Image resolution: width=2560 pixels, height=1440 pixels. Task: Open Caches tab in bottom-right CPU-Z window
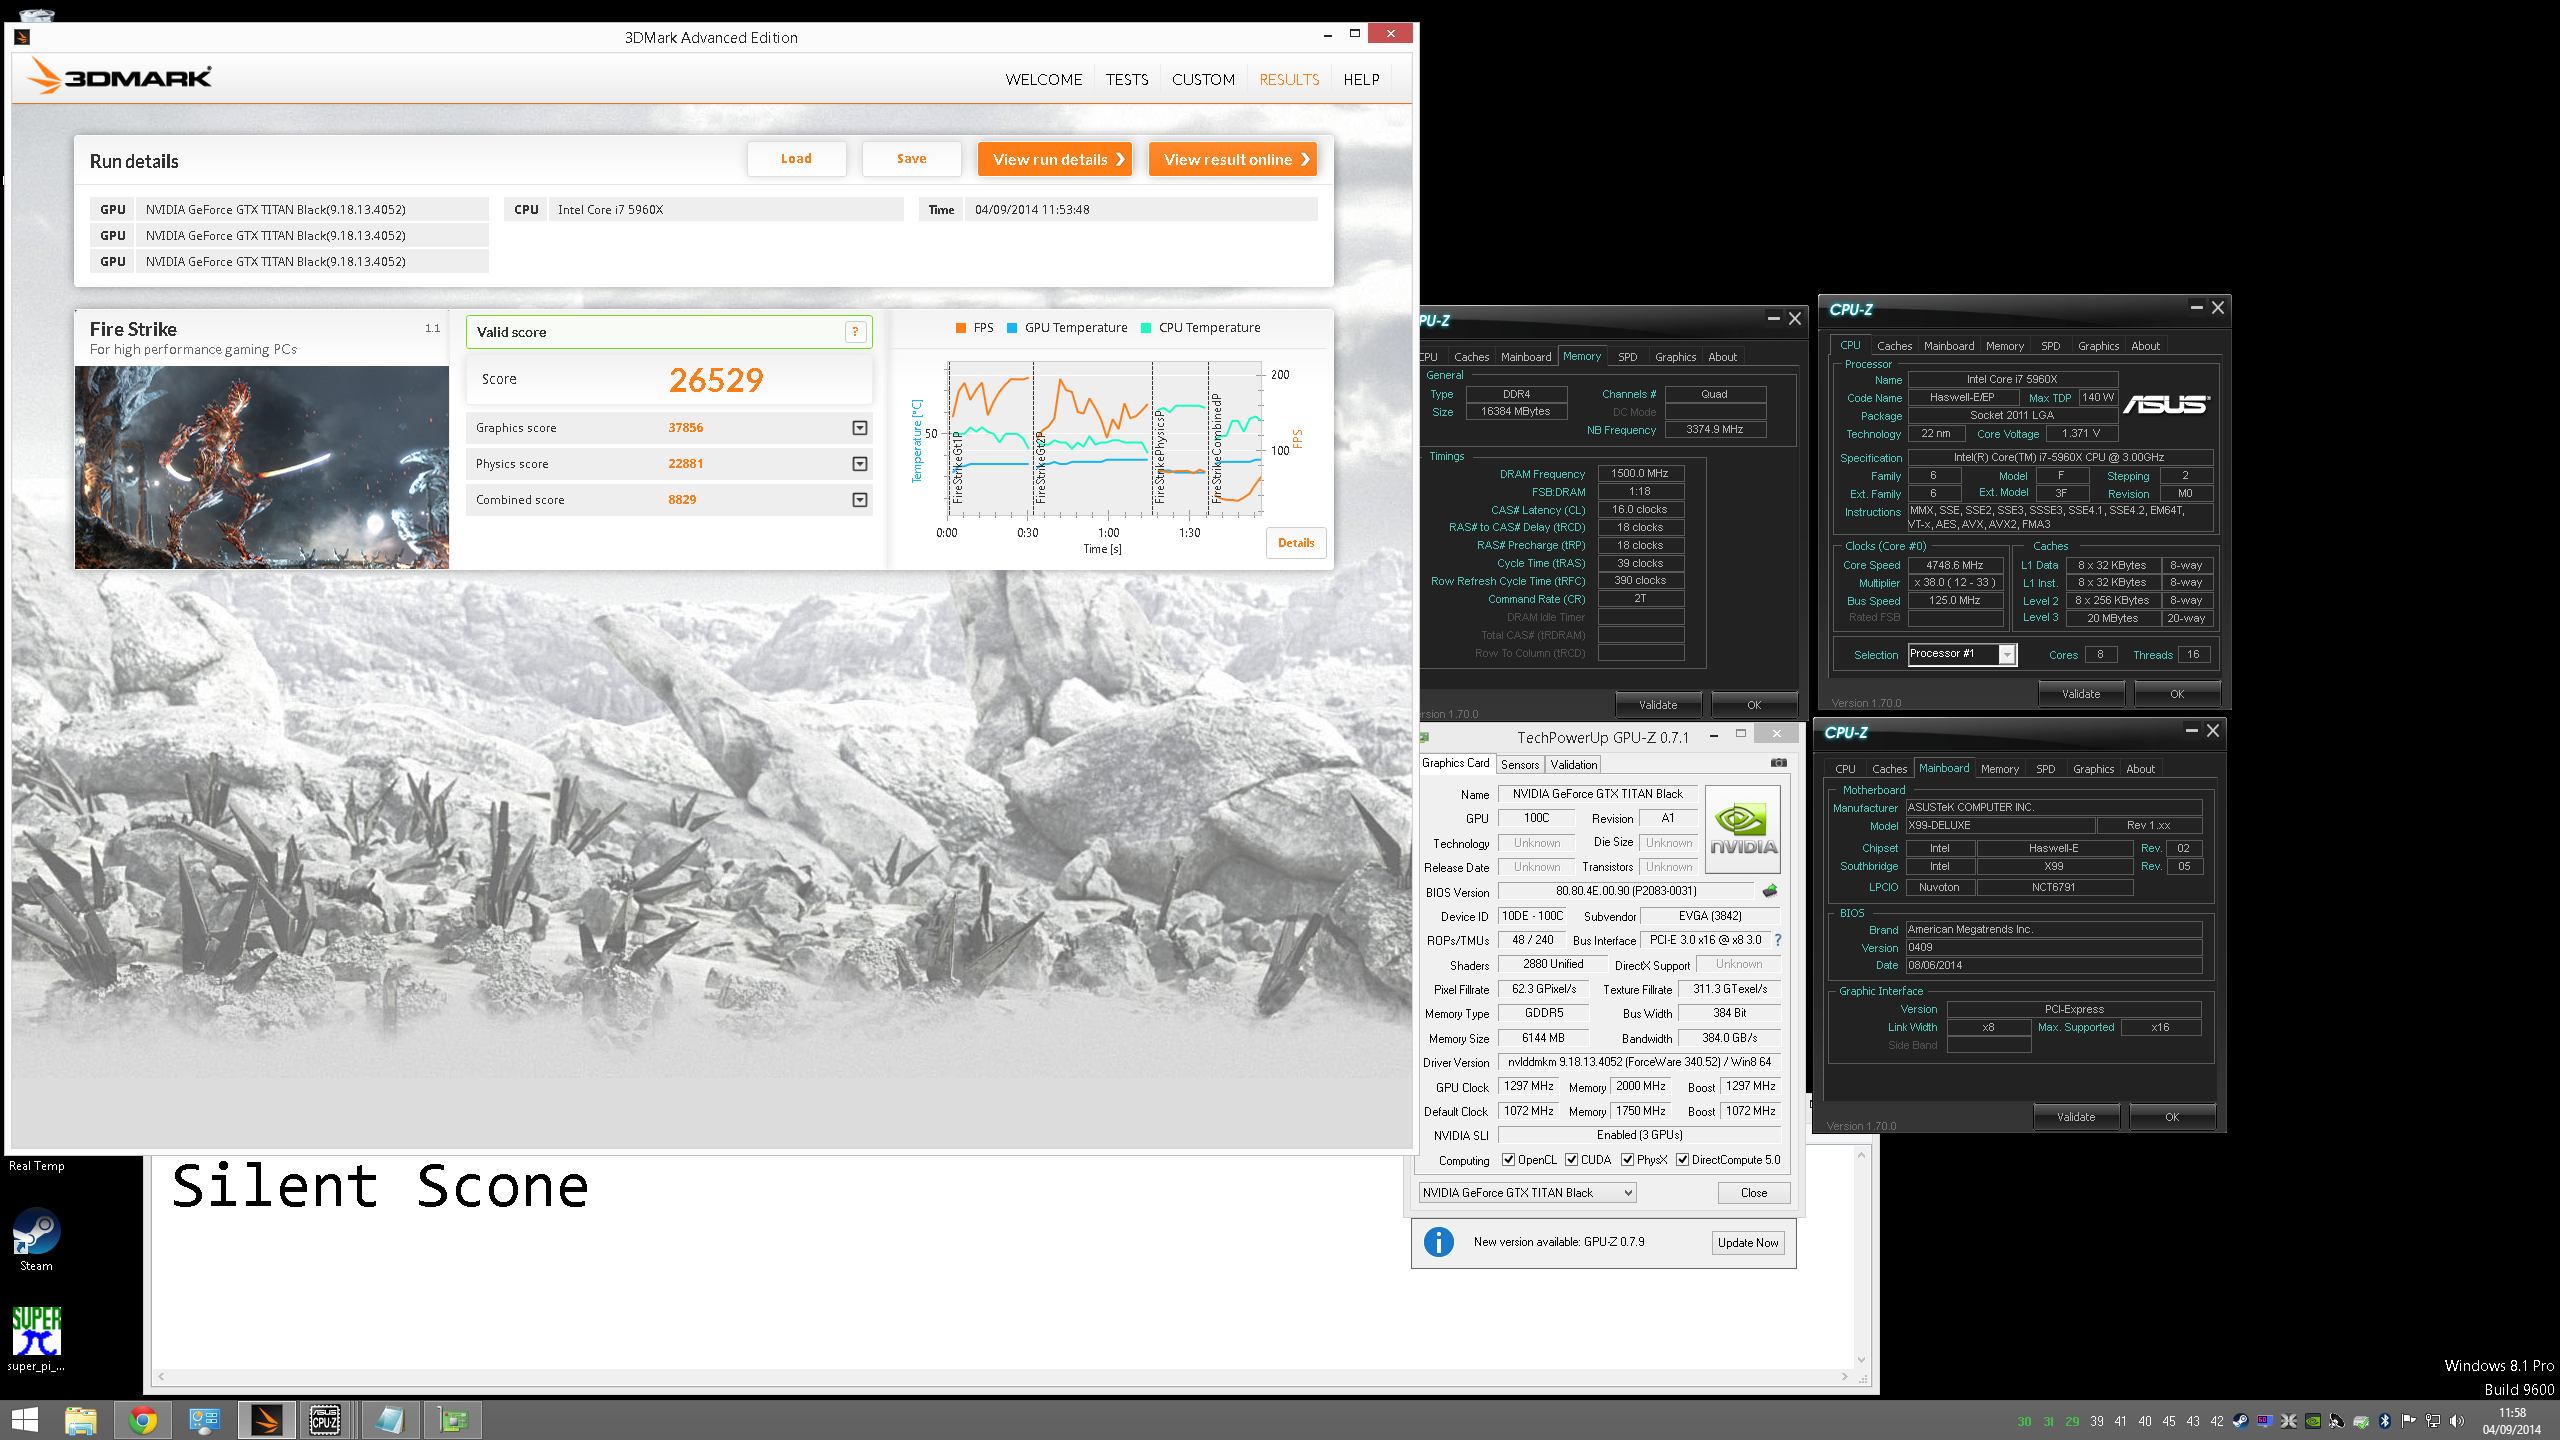1889,769
